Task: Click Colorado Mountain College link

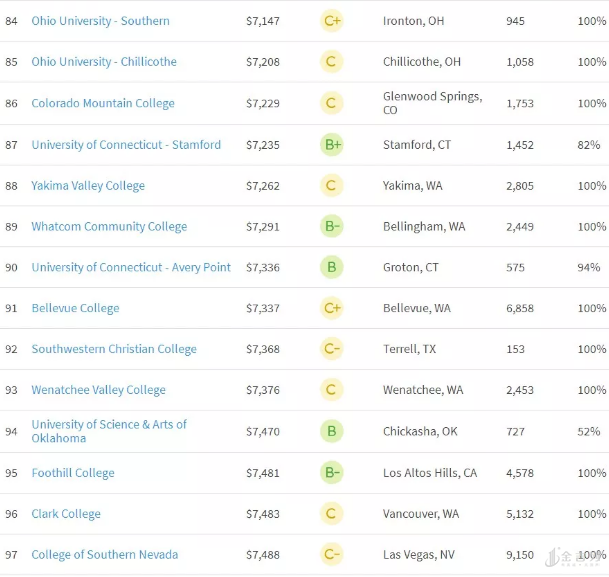Action: point(103,103)
